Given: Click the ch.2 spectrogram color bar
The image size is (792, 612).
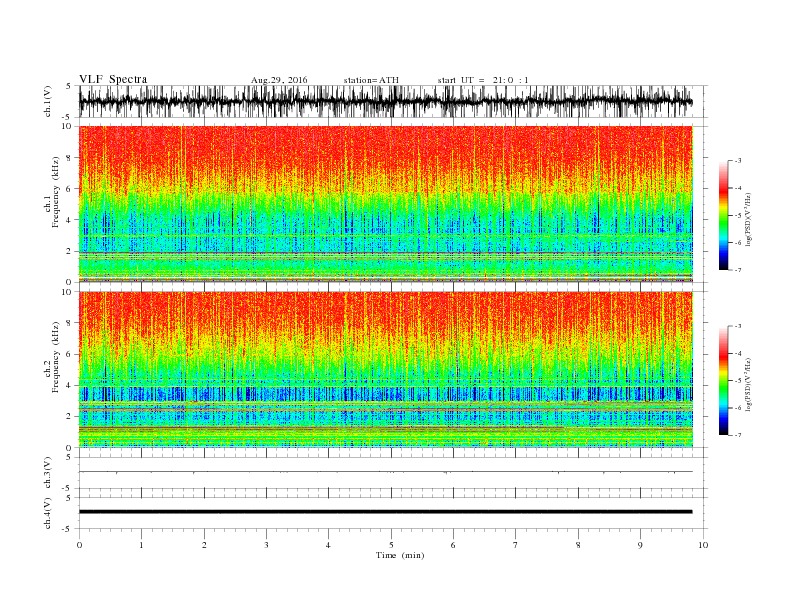Looking at the screenshot, I should [x=724, y=380].
